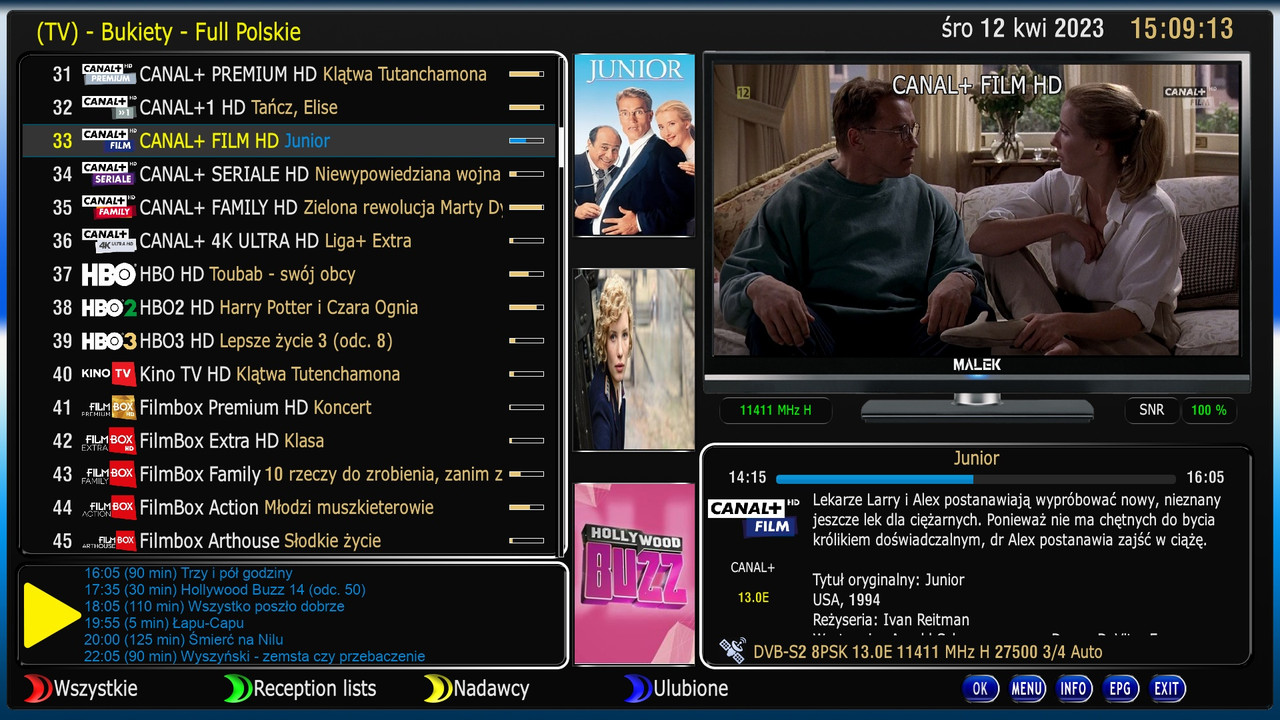Select upcoming event Hollywood Buzz 14

point(225,590)
